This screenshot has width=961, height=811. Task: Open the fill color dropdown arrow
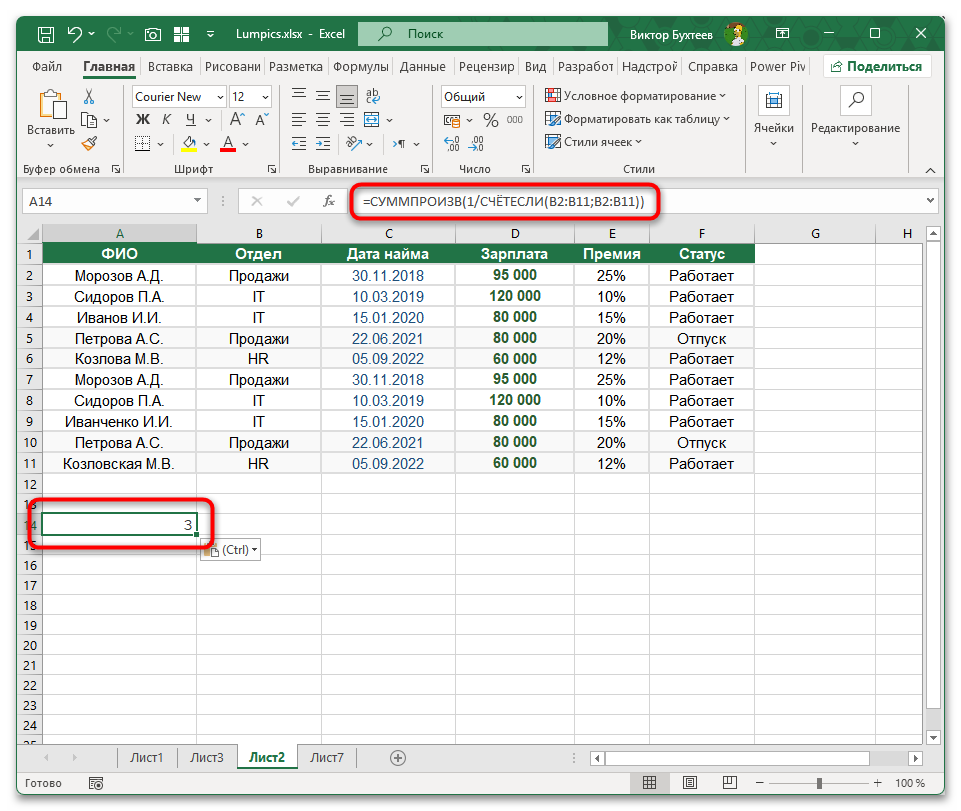pos(205,143)
